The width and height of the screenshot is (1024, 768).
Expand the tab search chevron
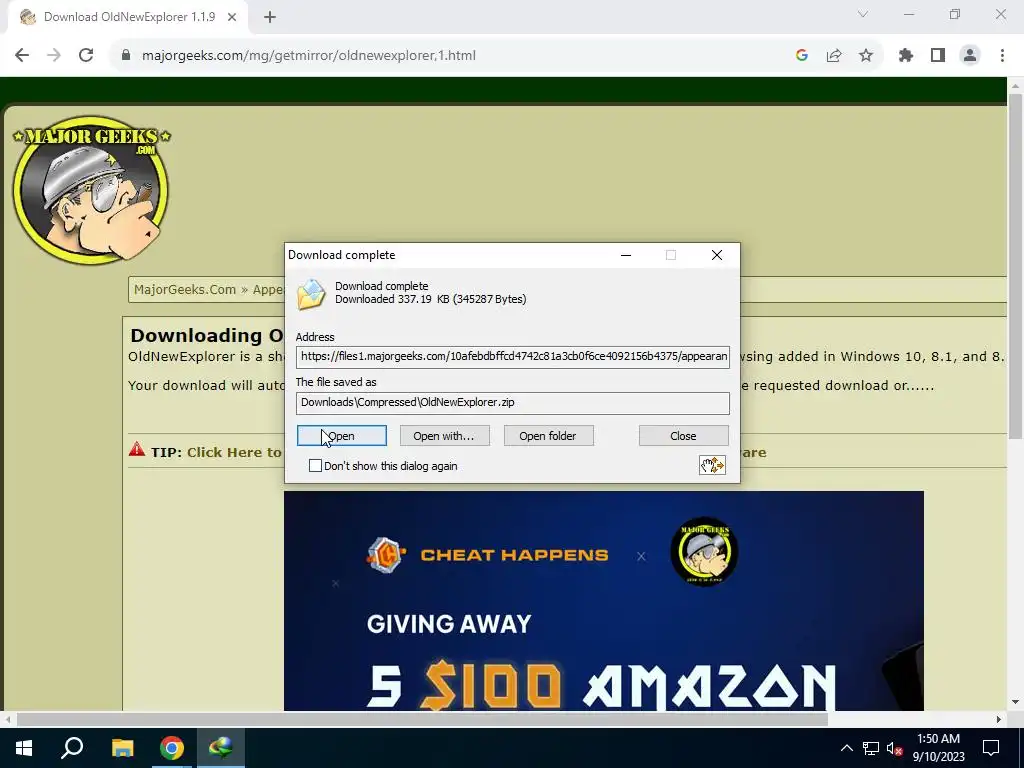click(863, 14)
